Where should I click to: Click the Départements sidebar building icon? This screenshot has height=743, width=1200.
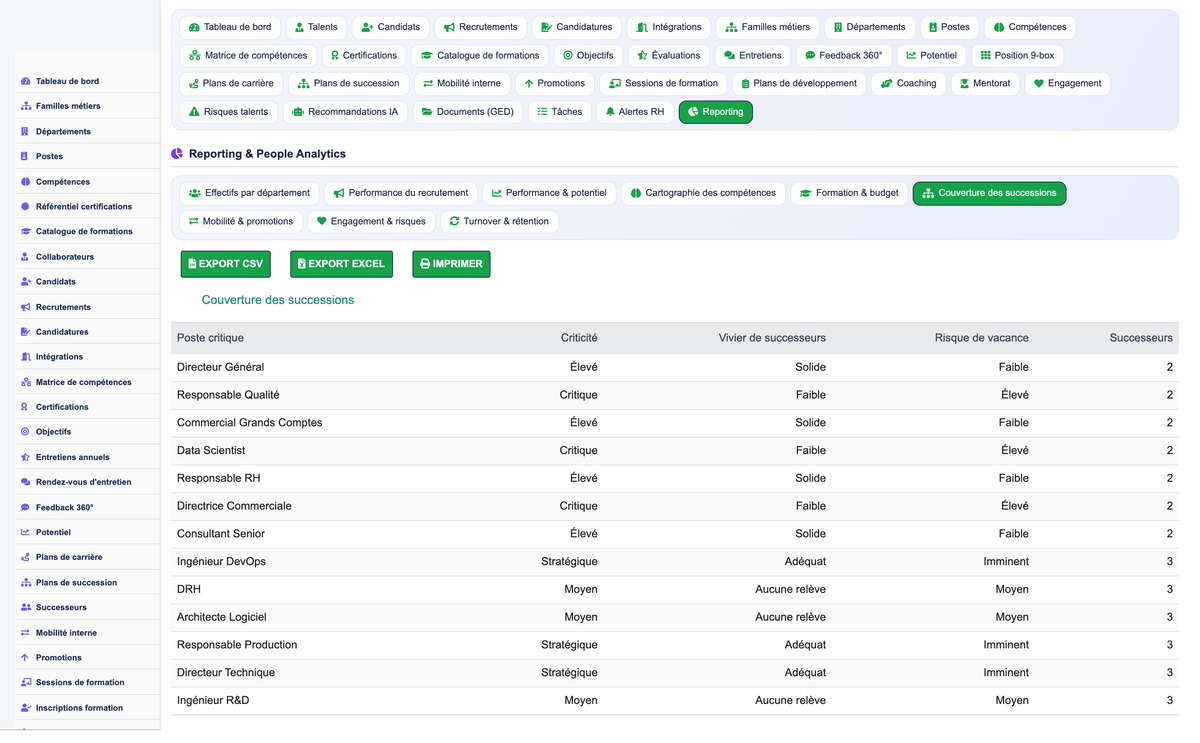(25, 131)
